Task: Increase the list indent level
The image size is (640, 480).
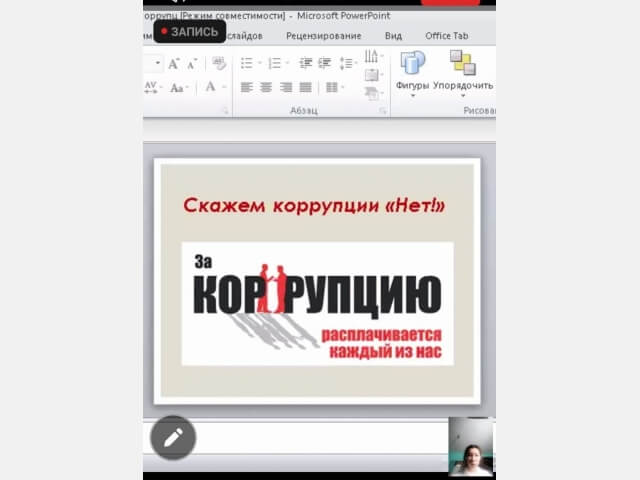Action: [324, 63]
